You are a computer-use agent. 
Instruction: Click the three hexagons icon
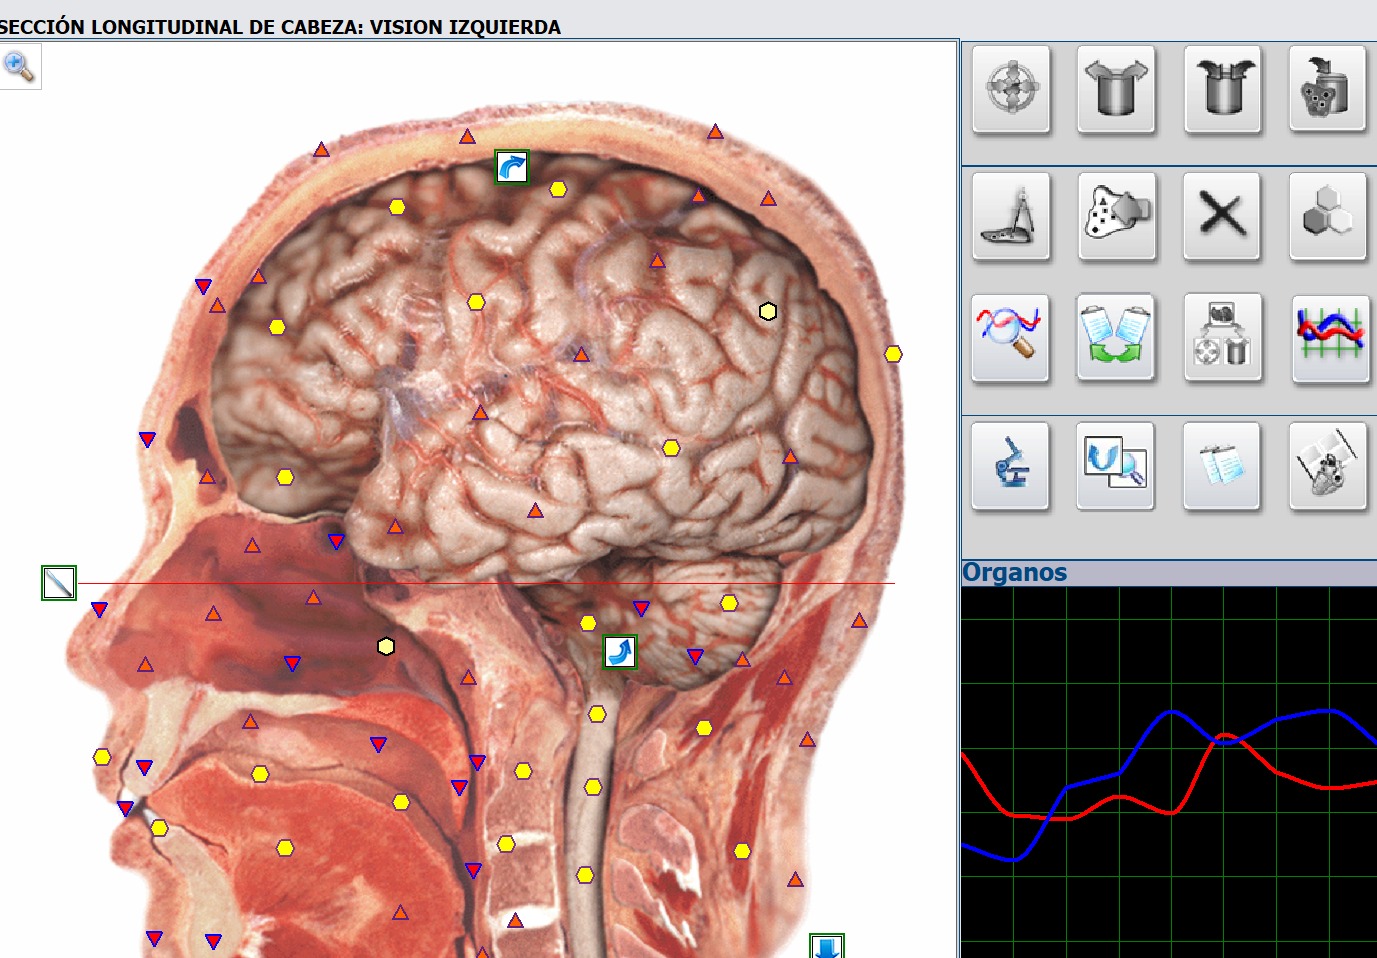click(1327, 216)
